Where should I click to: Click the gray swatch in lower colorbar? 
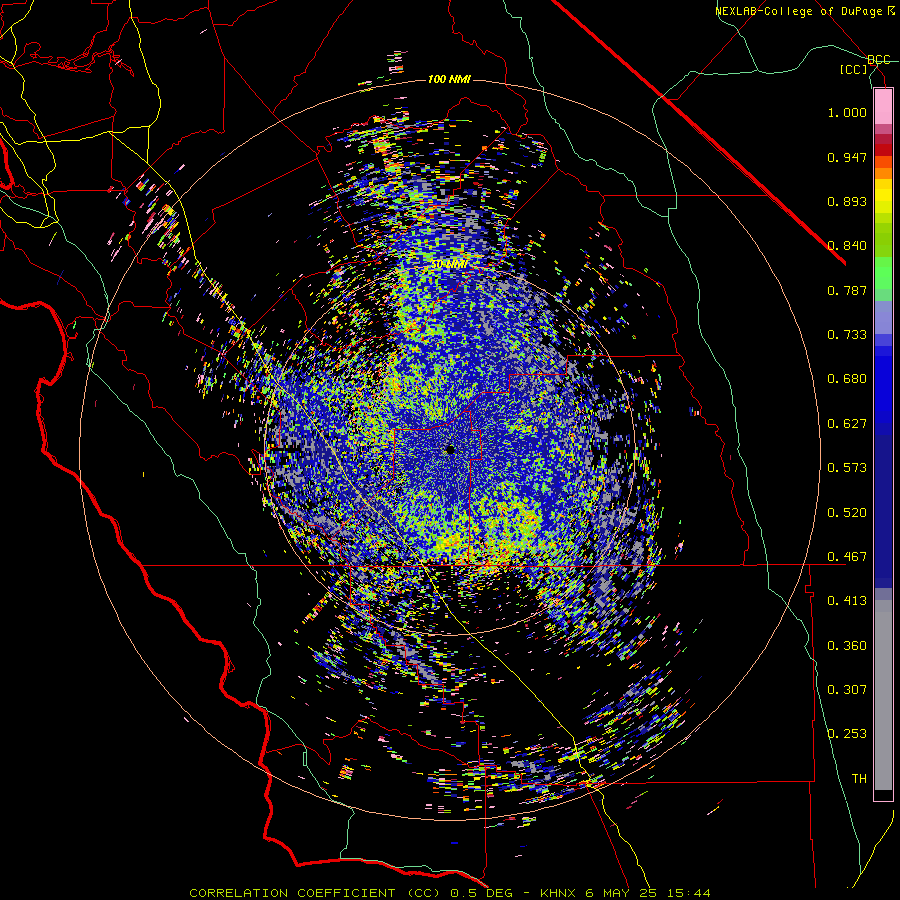883,695
